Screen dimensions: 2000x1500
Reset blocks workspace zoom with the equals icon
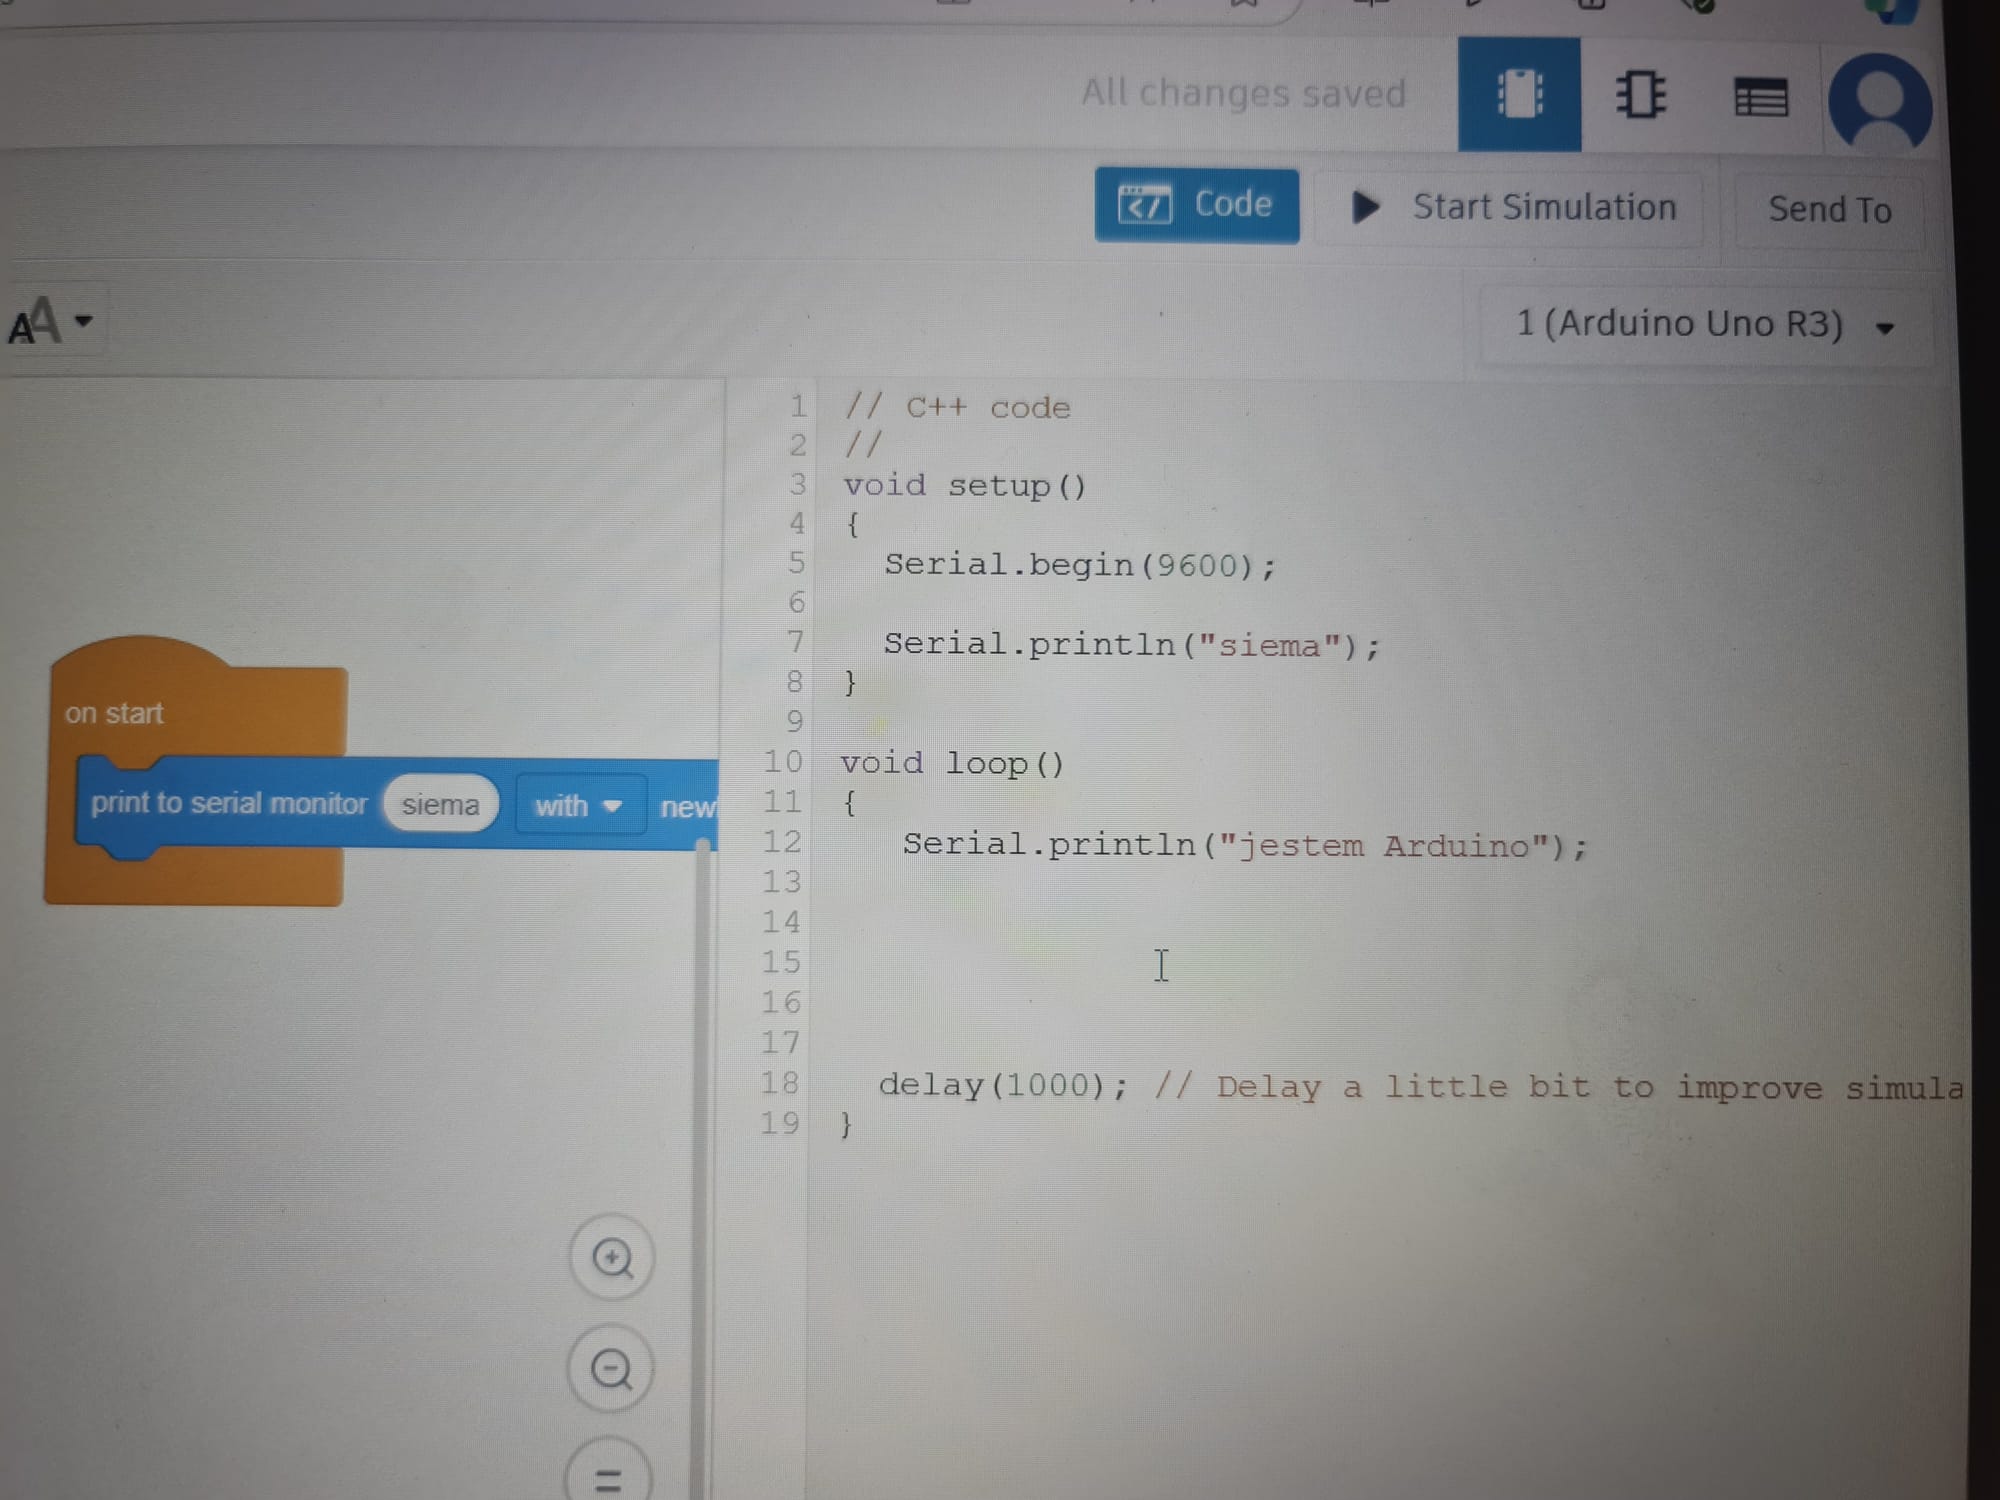tap(608, 1478)
